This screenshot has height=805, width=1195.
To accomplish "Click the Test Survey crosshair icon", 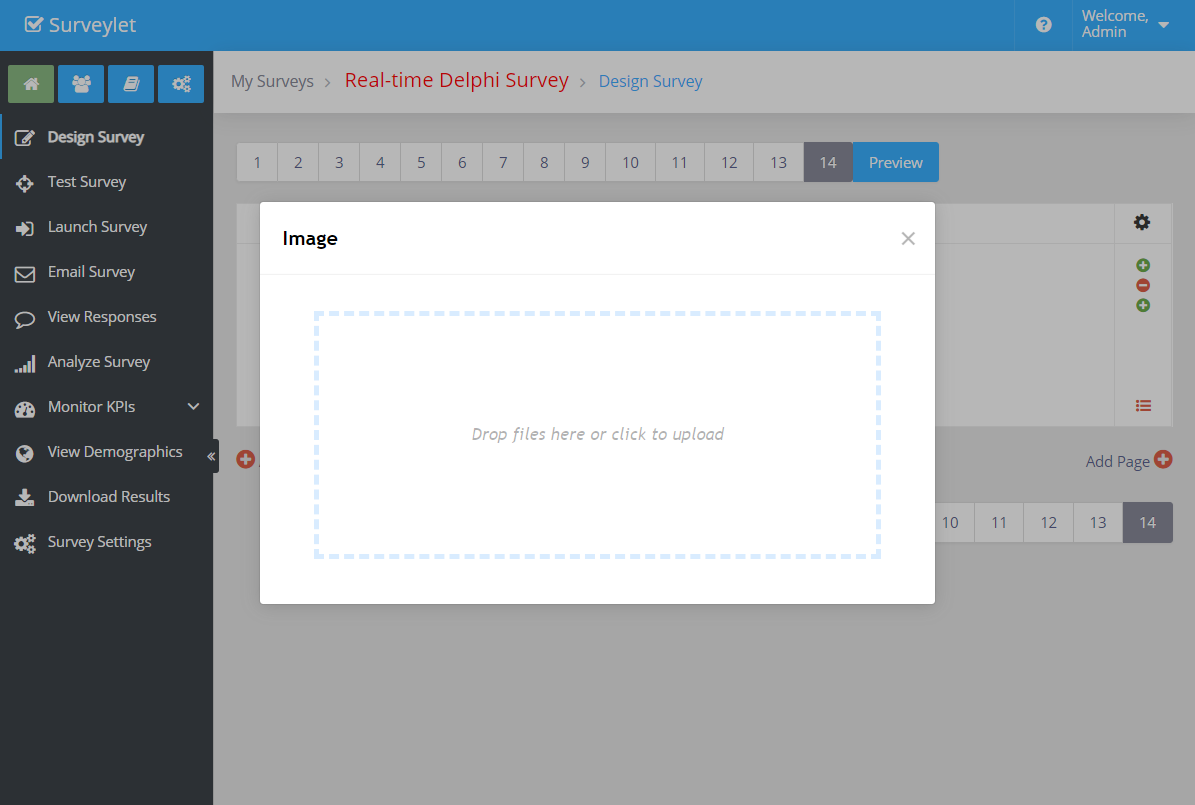I will (24, 183).
